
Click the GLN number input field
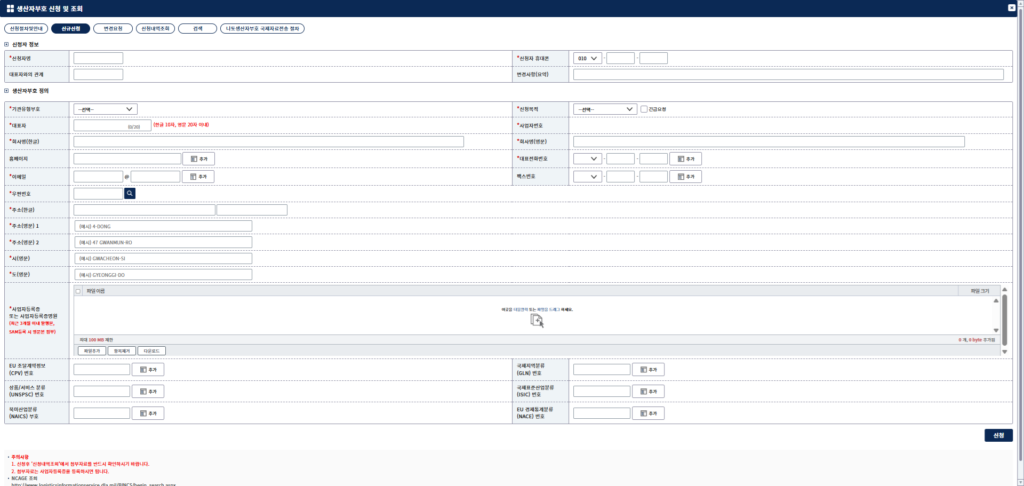tap(602, 370)
